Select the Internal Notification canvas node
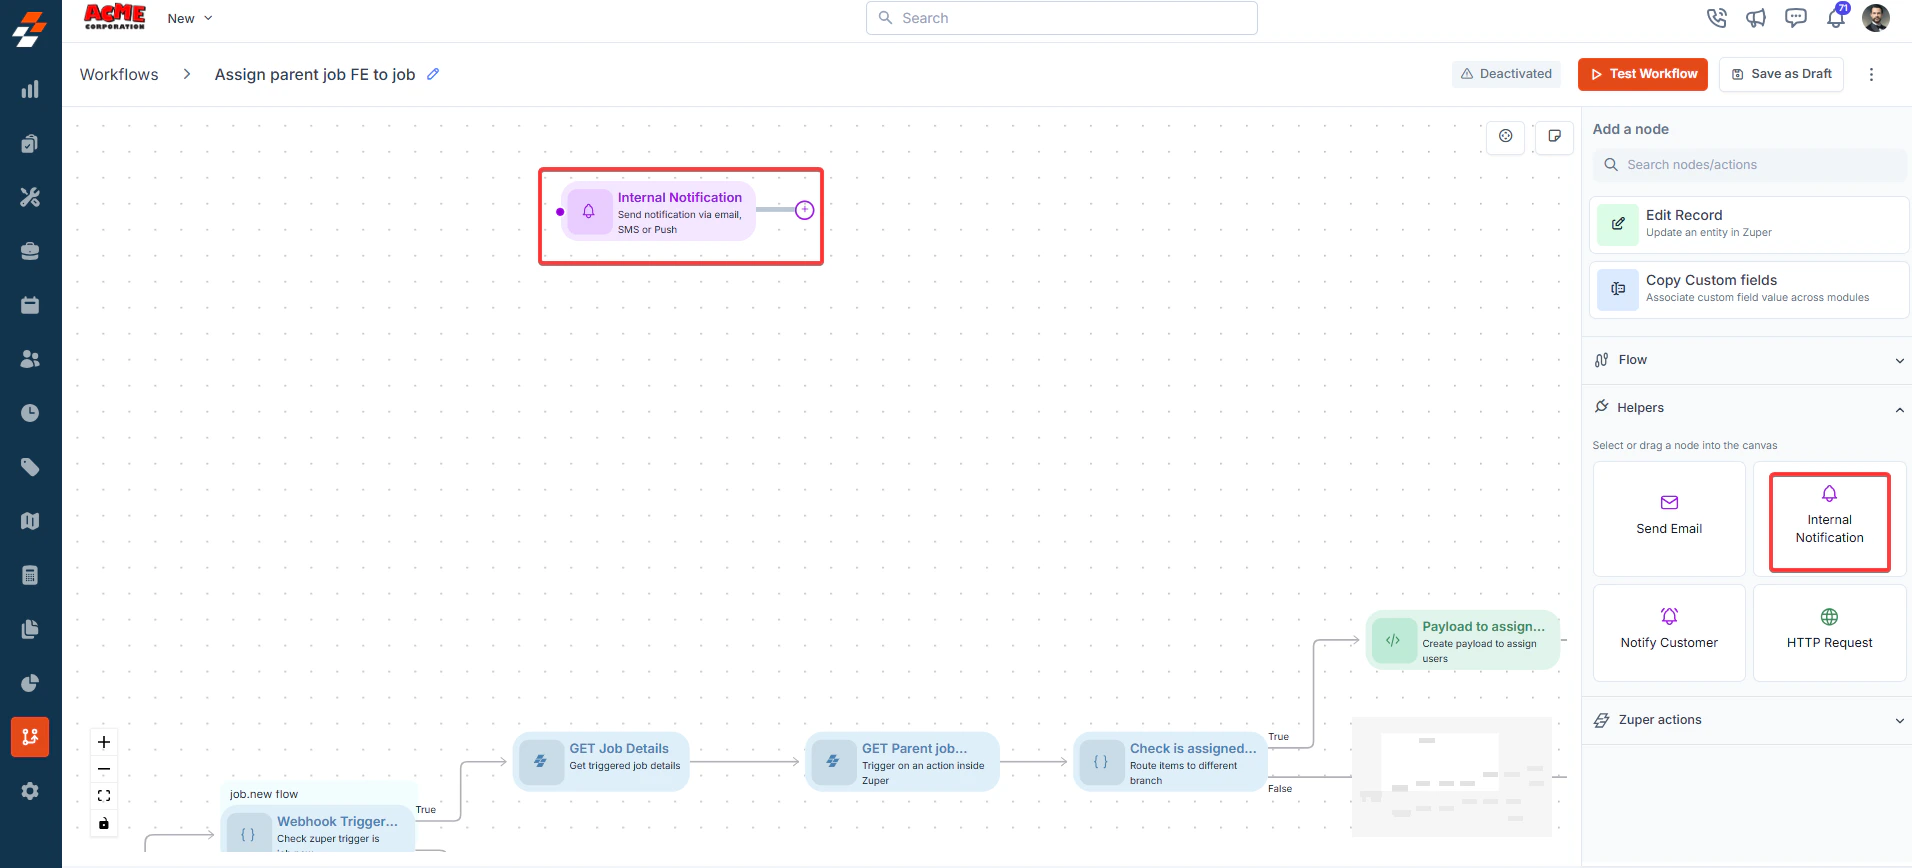Screen dimensions: 1912x868 [657, 211]
